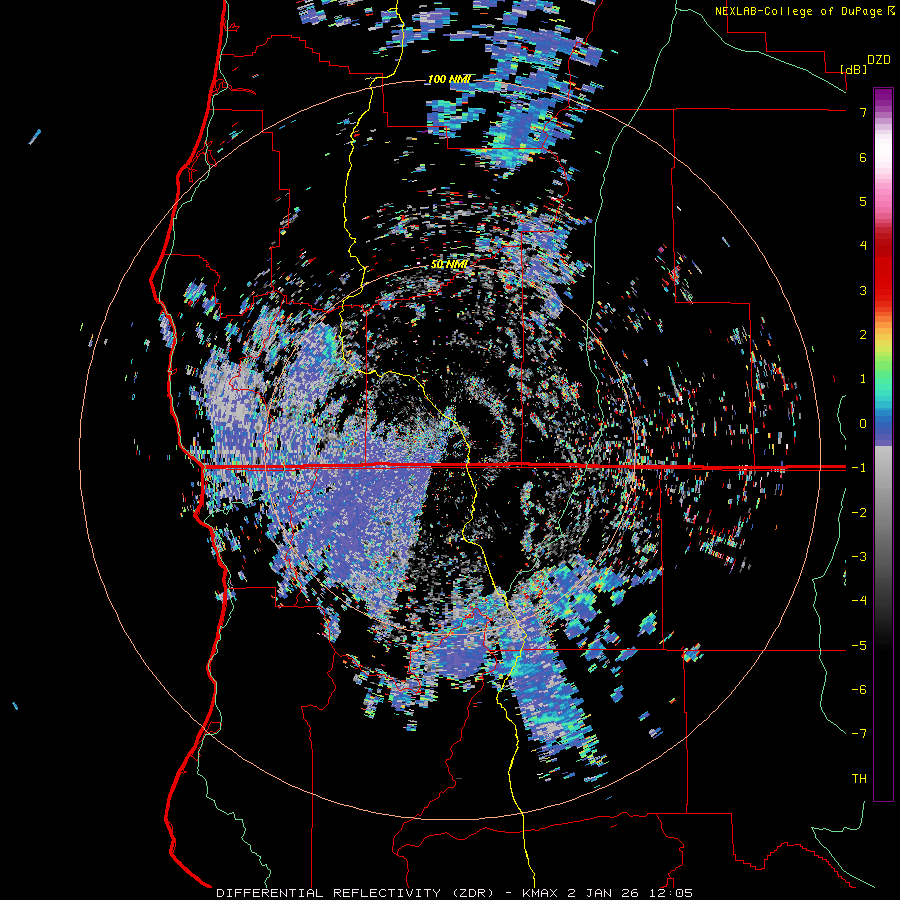Click the -7 value on the color scale
The image size is (900, 900).
coord(859,734)
